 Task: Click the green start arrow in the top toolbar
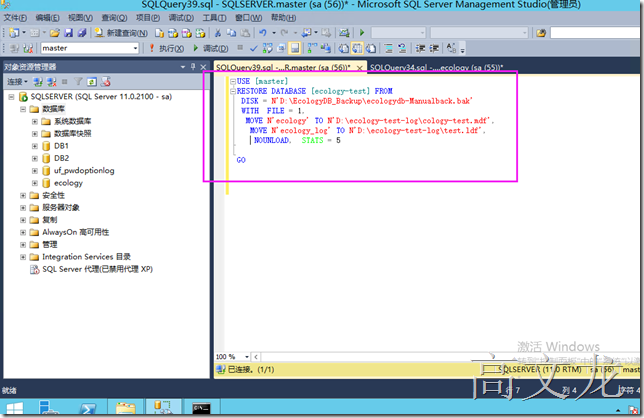pyautogui.click(x=362, y=32)
